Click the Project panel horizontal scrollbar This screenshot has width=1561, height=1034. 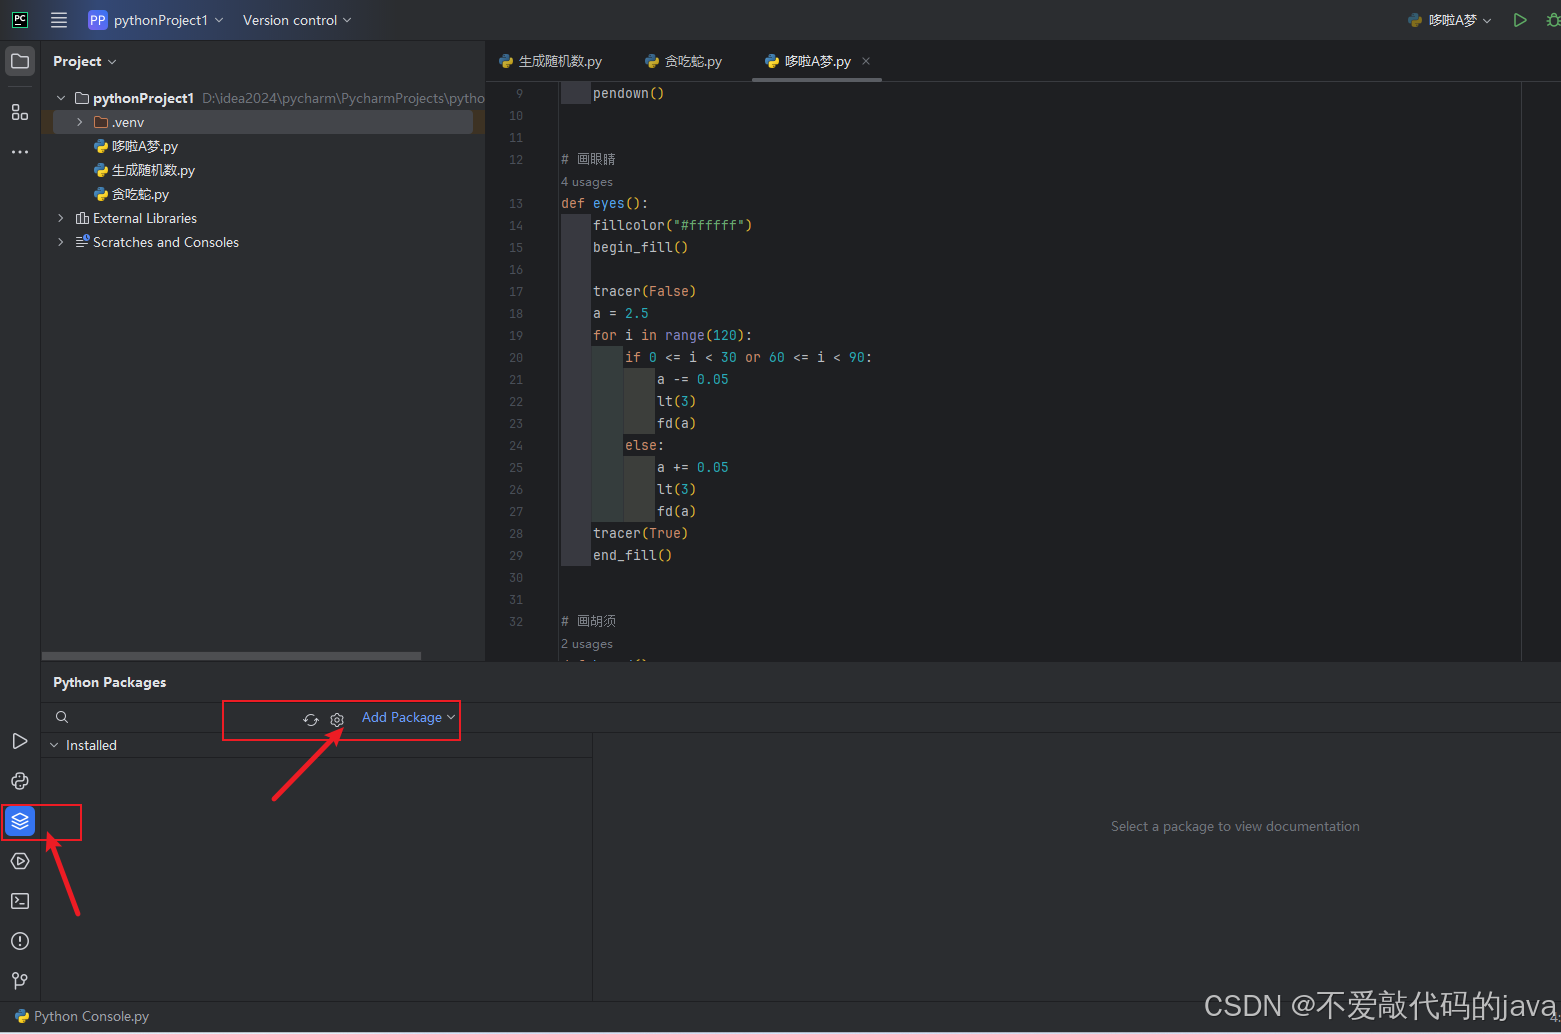[x=230, y=656]
